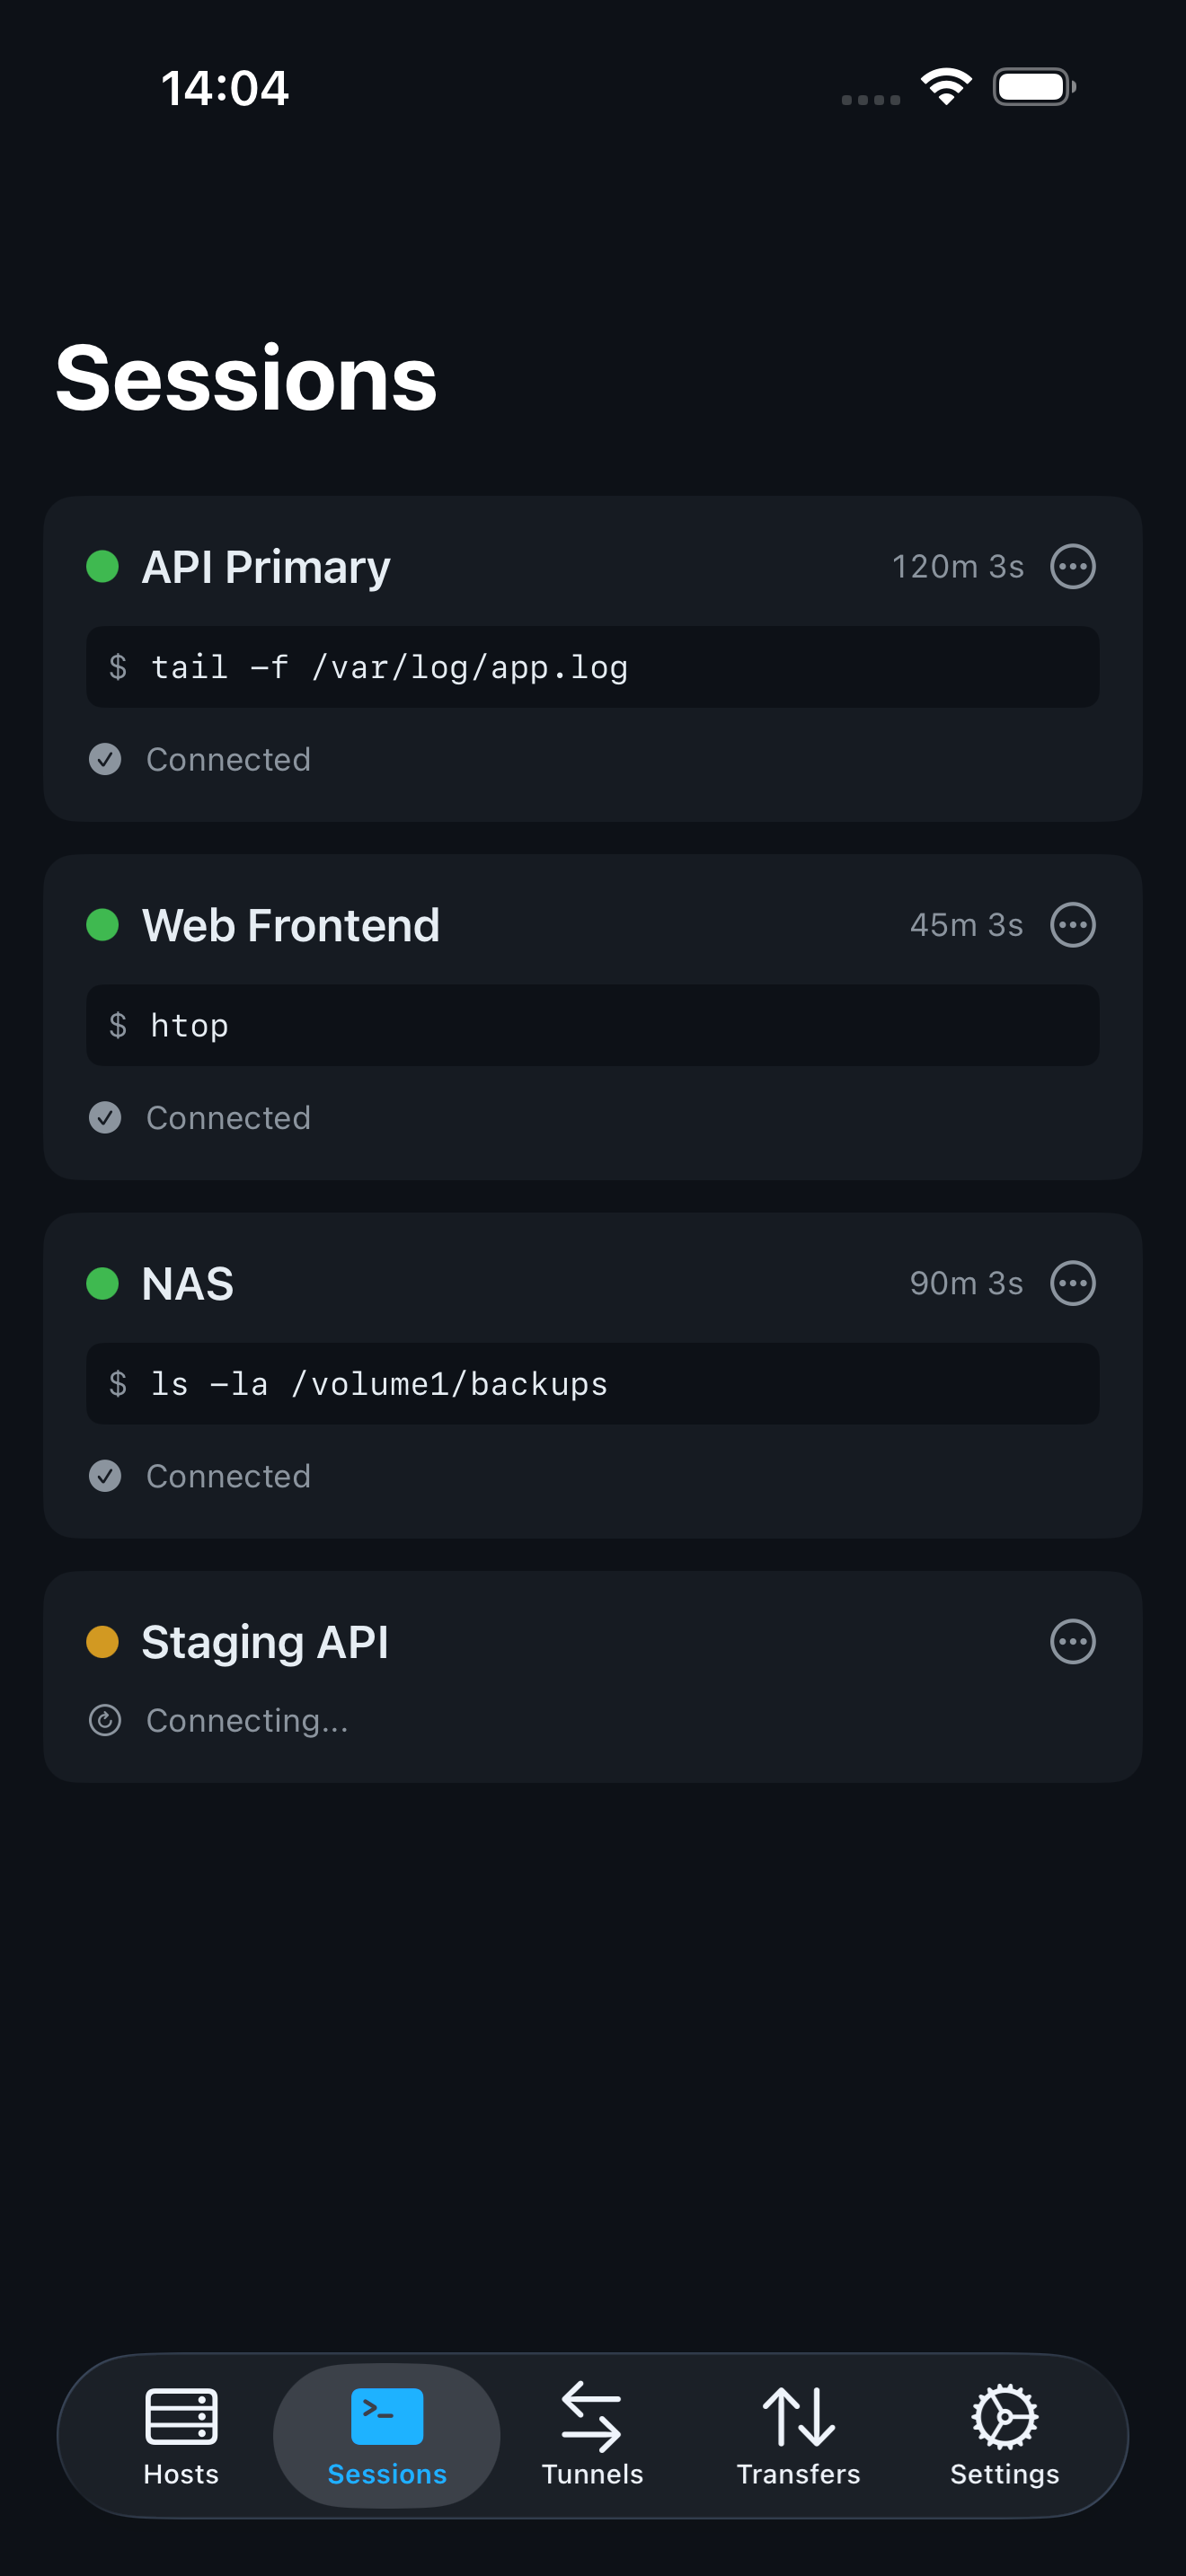Tap the Staging API session title
The image size is (1186, 2576).
tap(265, 1641)
